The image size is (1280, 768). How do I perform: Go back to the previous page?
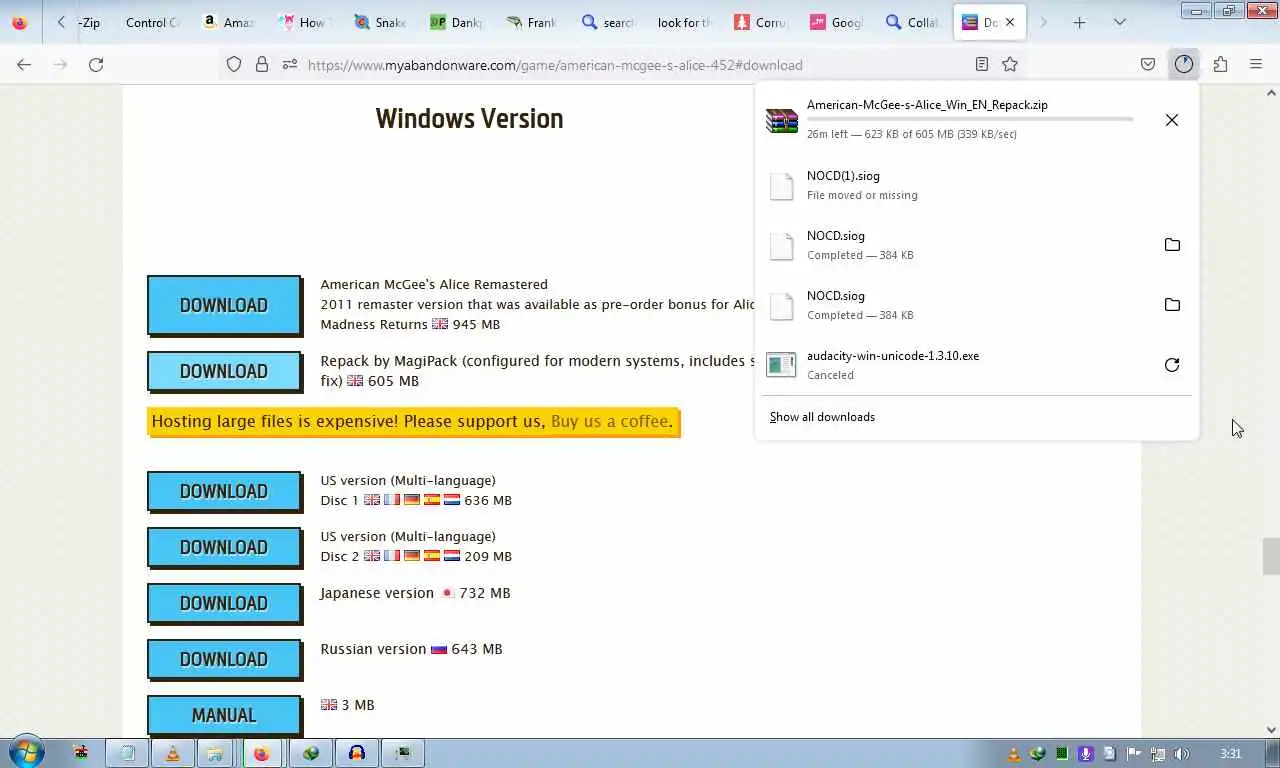(x=24, y=64)
